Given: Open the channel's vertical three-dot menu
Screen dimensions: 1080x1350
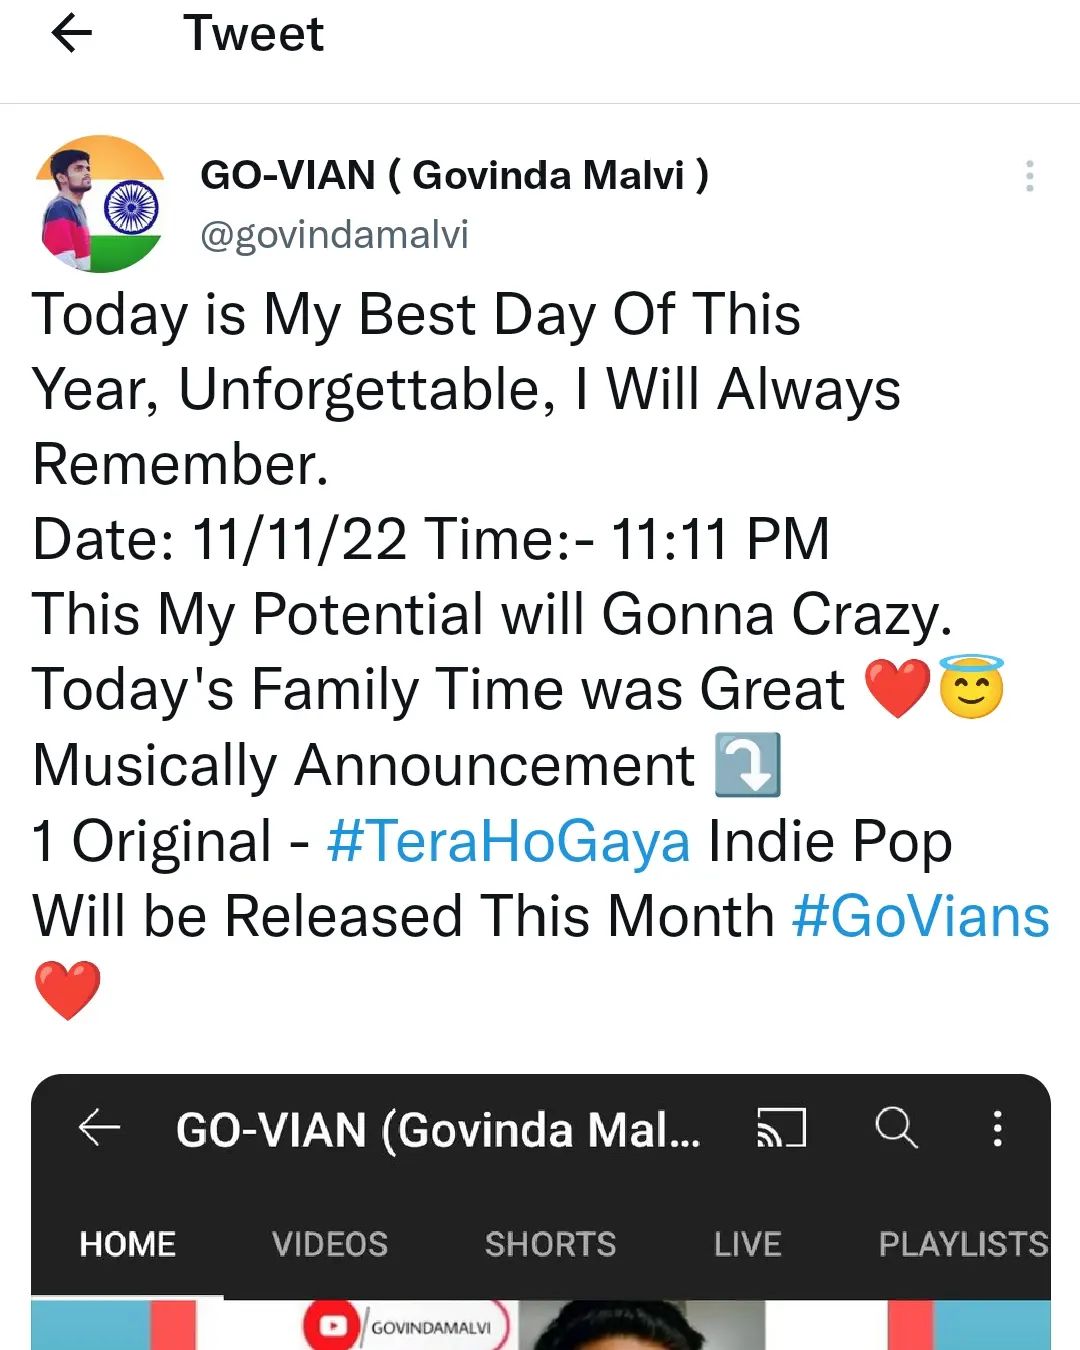Looking at the screenshot, I should pyautogui.click(x=997, y=1128).
